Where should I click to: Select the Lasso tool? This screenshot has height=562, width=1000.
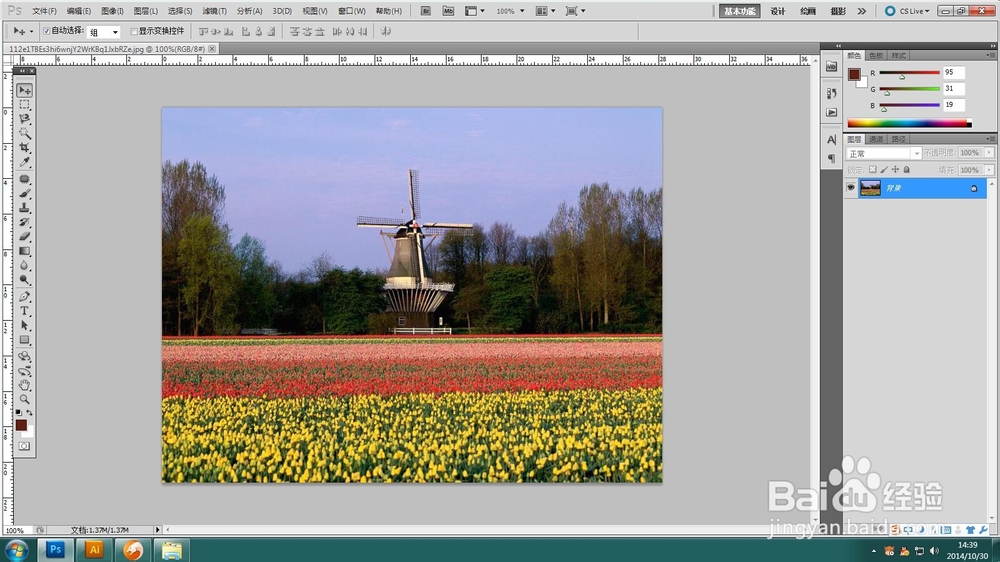(x=24, y=119)
